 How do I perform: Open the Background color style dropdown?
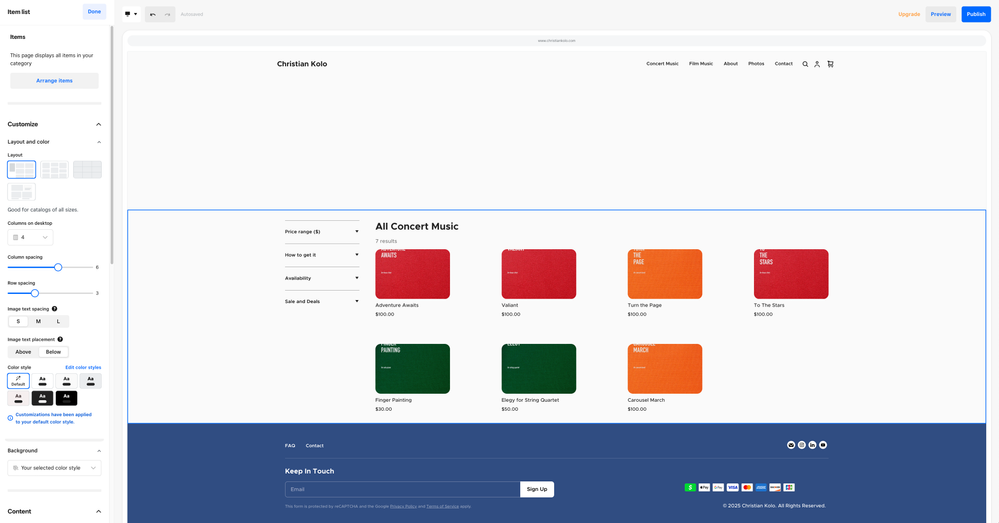[x=54, y=468]
